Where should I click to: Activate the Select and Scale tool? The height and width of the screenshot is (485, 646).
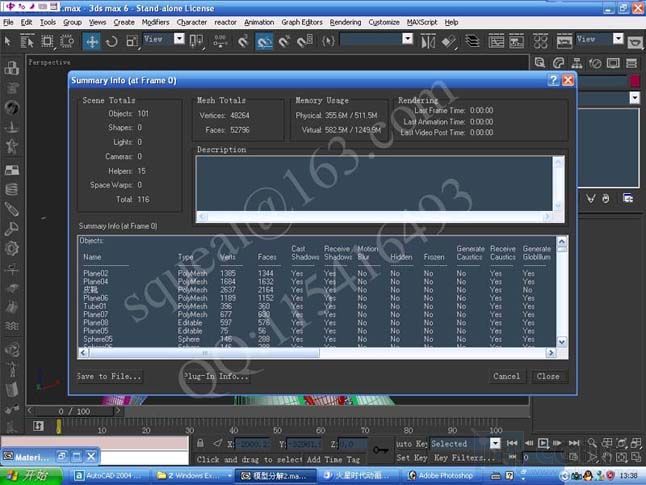click(132, 41)
